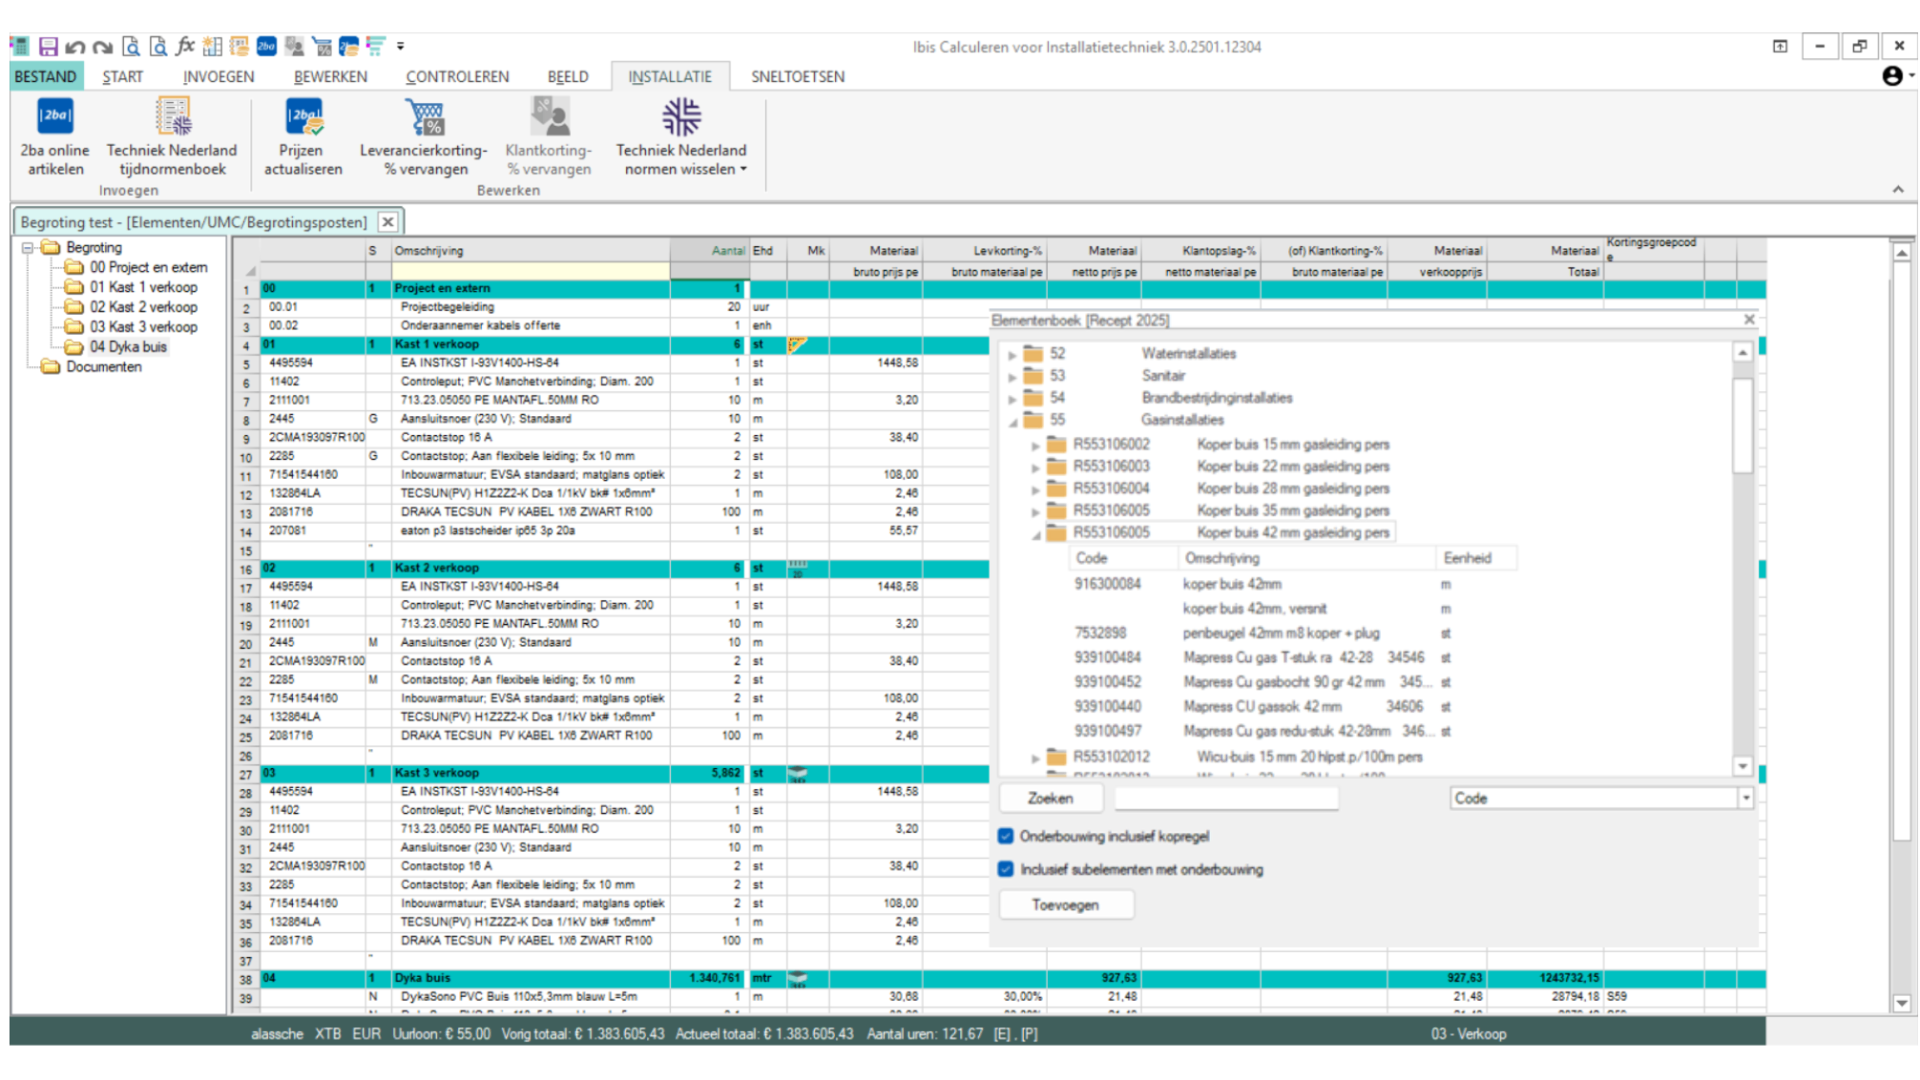Uncheck Inclusief subelementen met onderbouwing
This screenshot has height=1080, width=1920.
coord(1005,870)
